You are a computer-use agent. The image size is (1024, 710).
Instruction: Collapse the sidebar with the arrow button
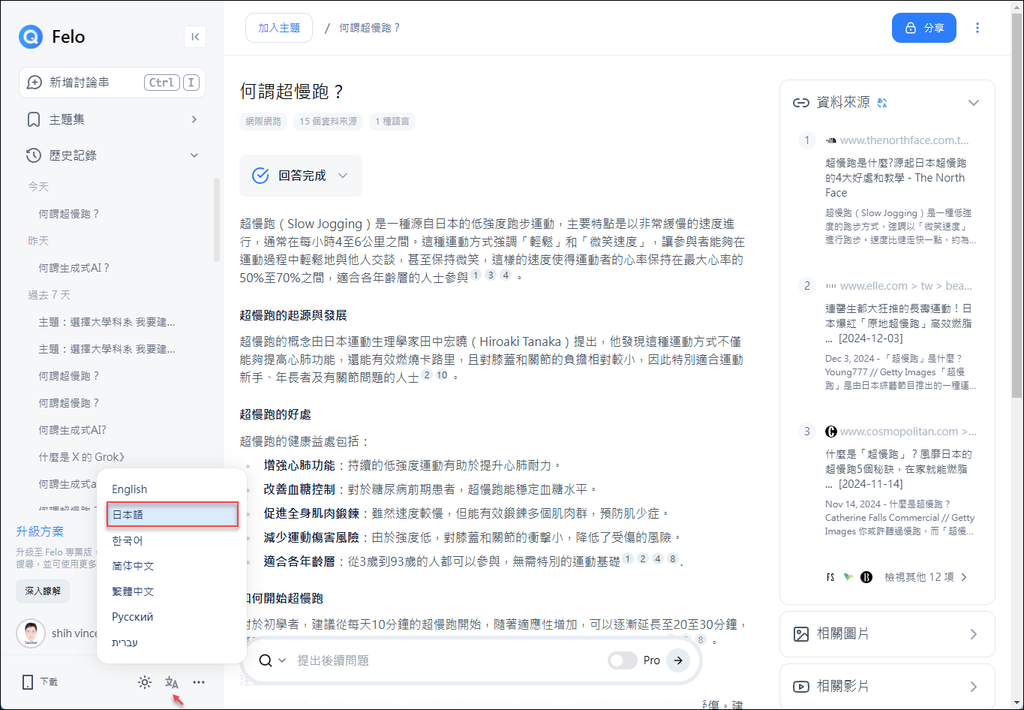pyautogui.click(x=195, y=37)
